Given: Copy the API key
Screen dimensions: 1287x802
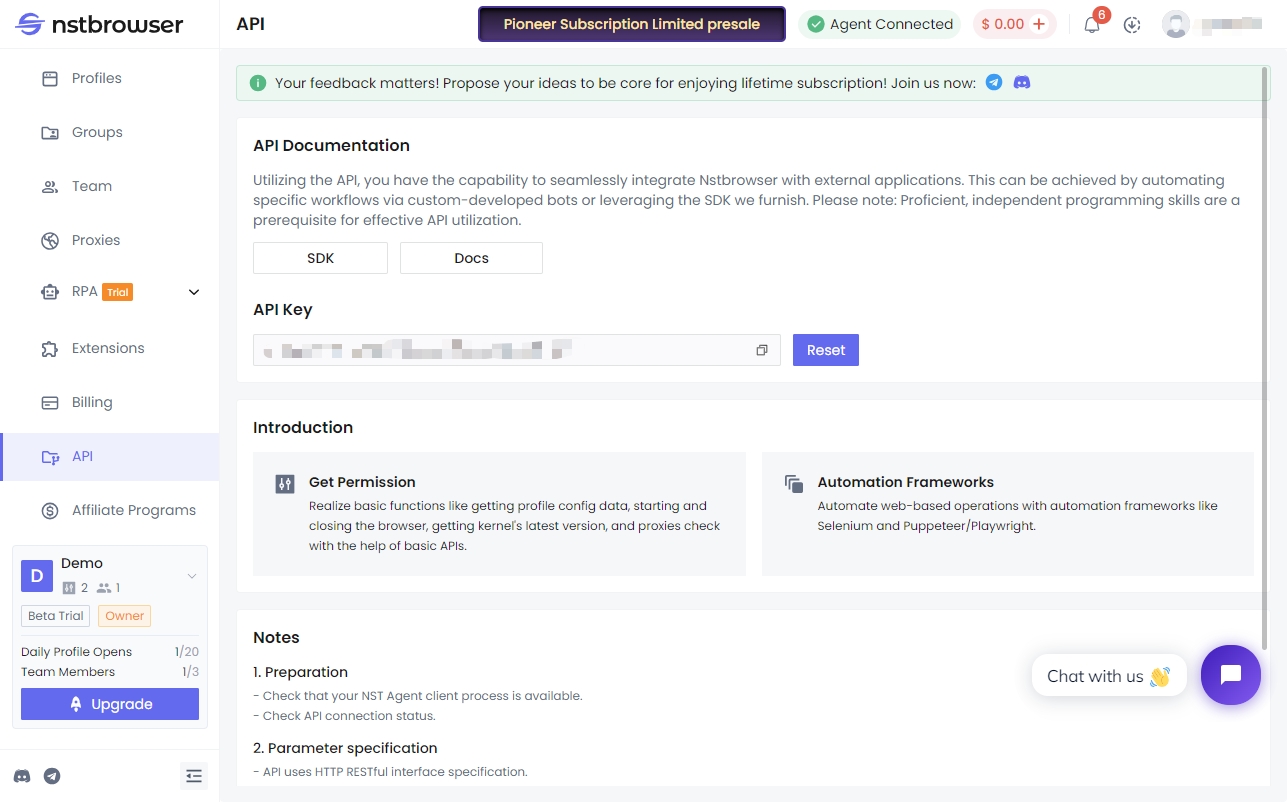Looking at the screenshot, I should [762, 350].
